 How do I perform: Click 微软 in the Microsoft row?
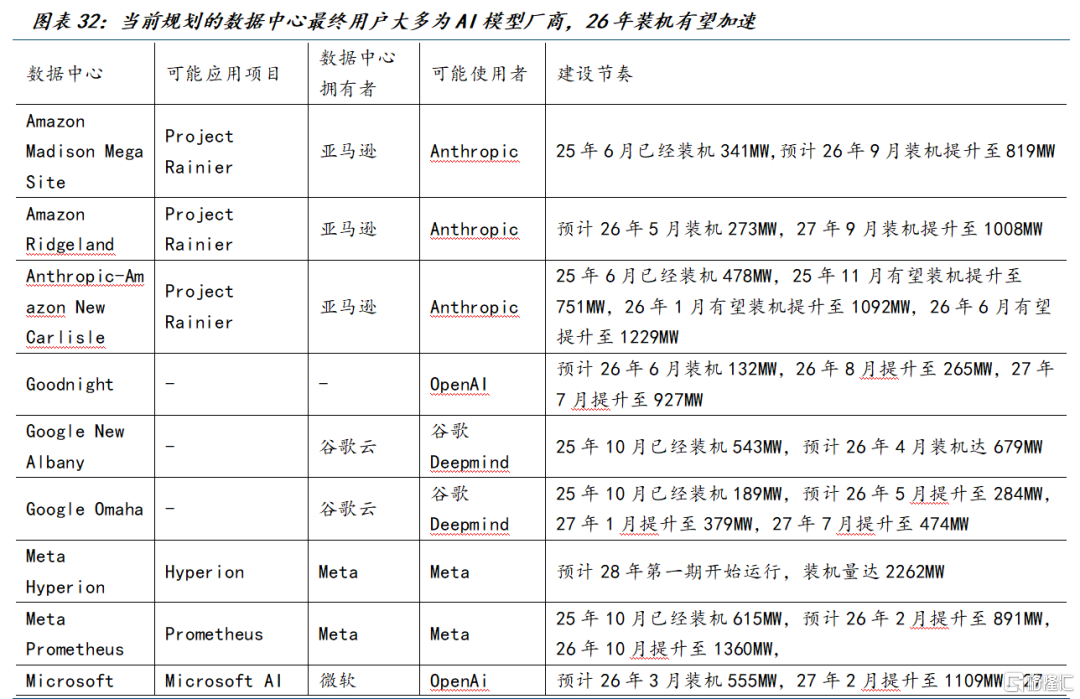pos(338,680)
